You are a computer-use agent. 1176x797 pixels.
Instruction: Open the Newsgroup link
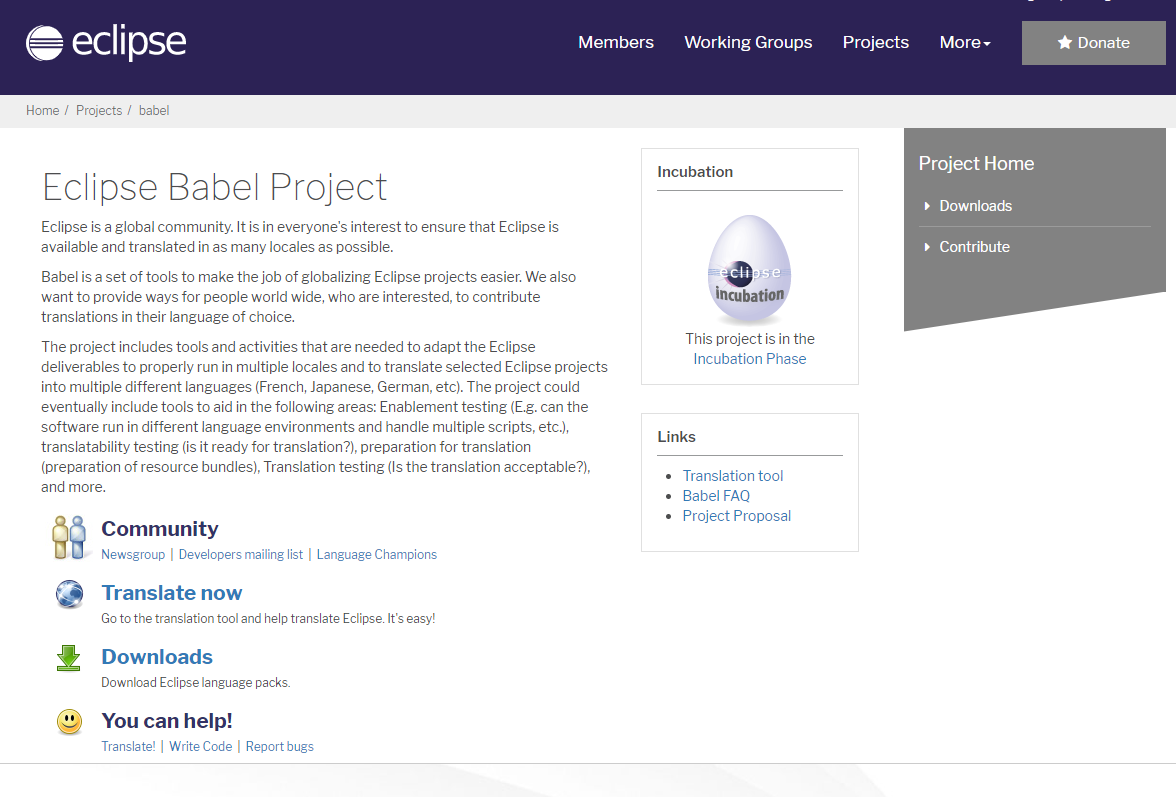[133, 555]
